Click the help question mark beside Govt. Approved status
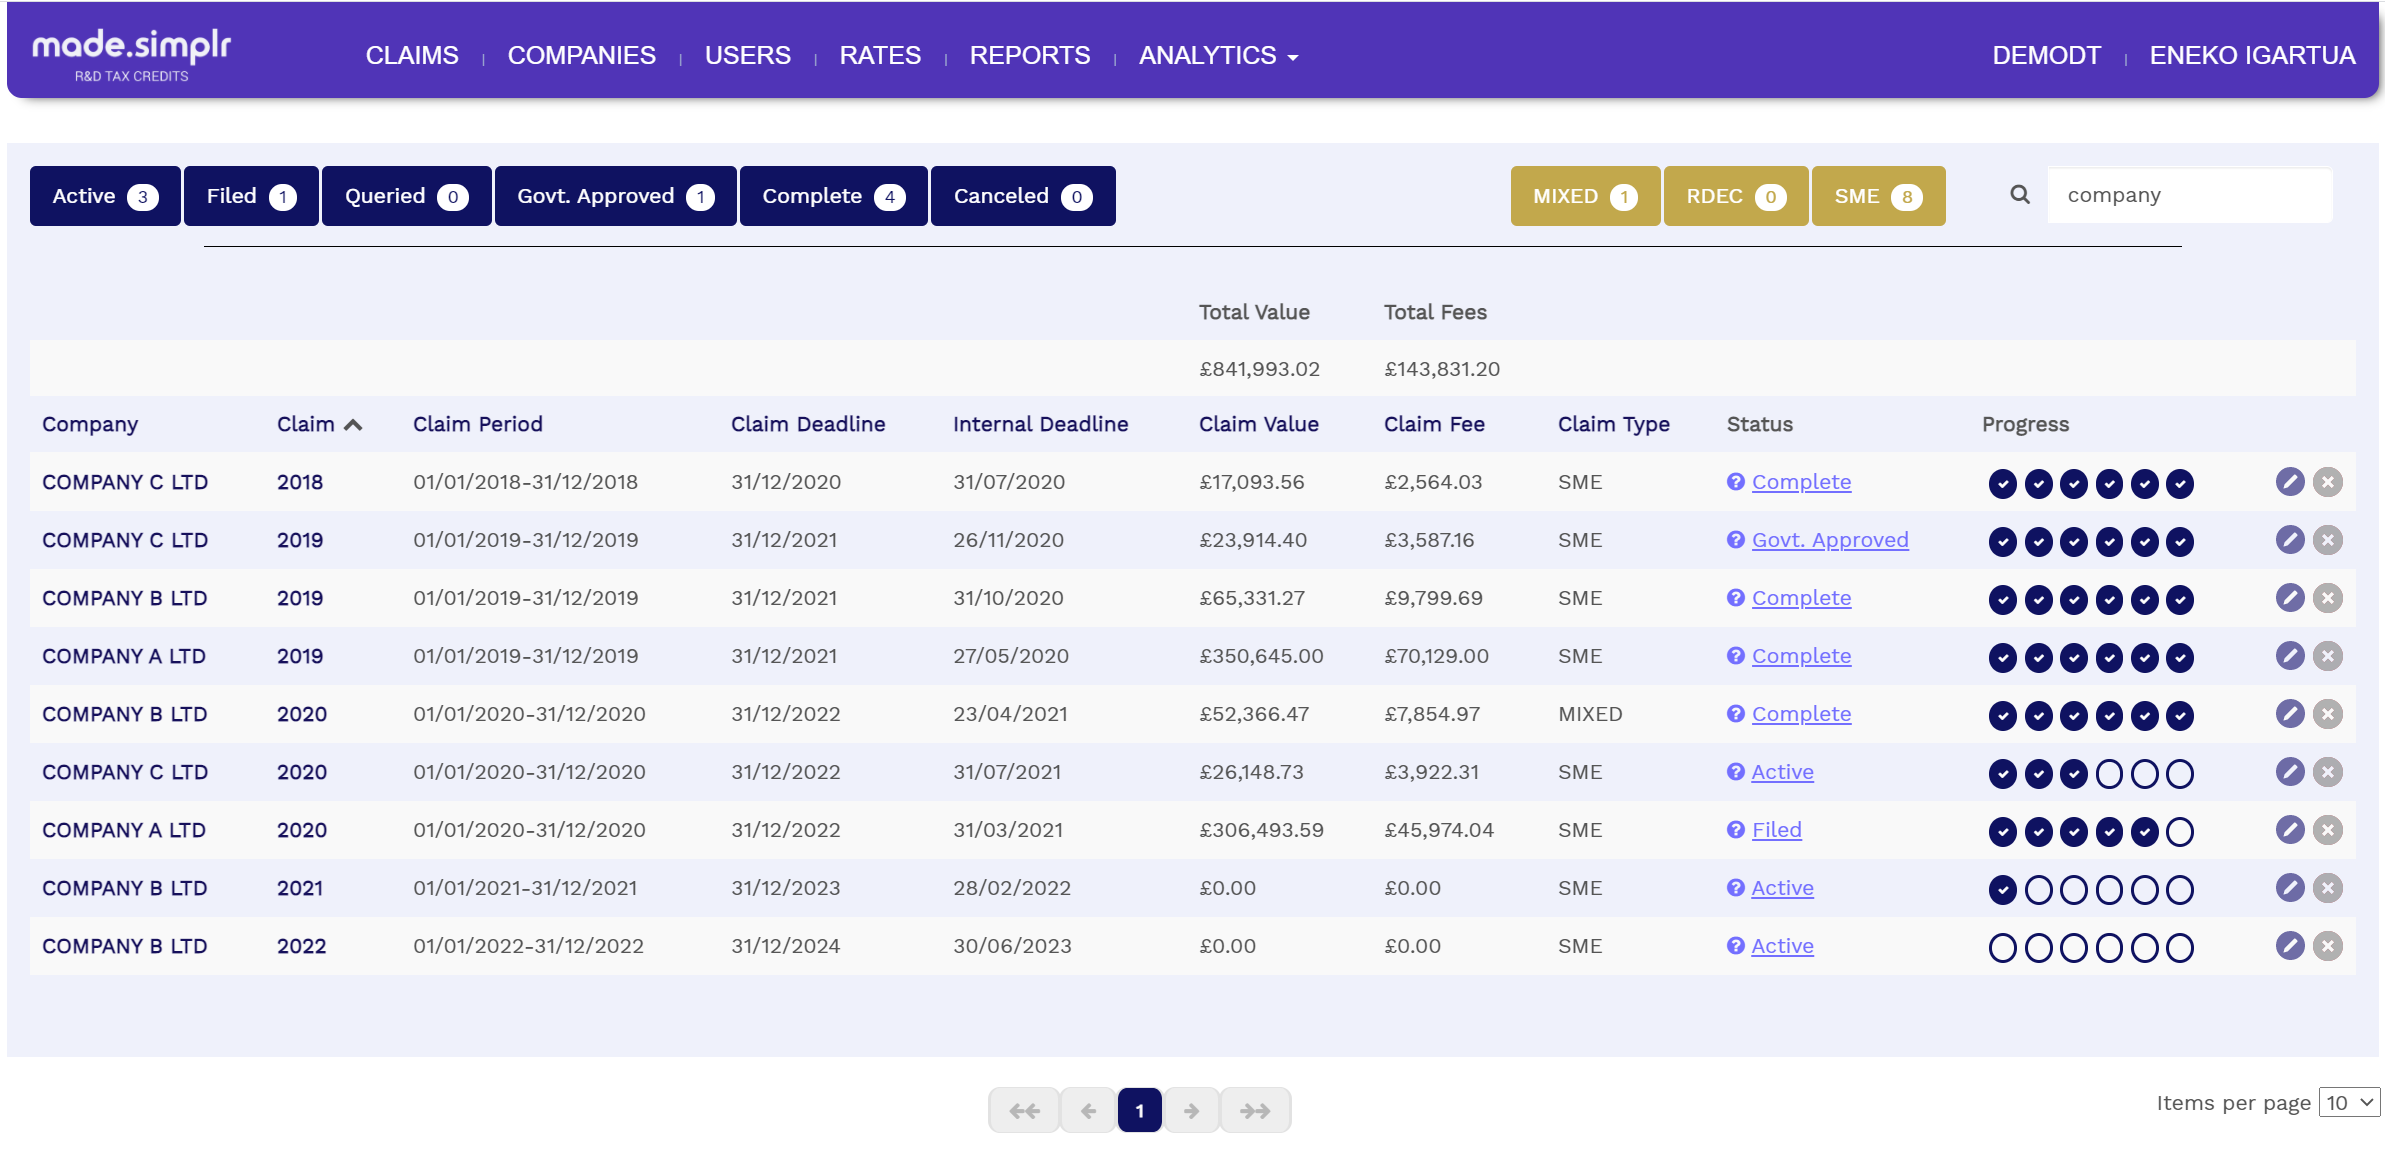The width and height of the screenshot is (2385, 1149). (1735, 539)
